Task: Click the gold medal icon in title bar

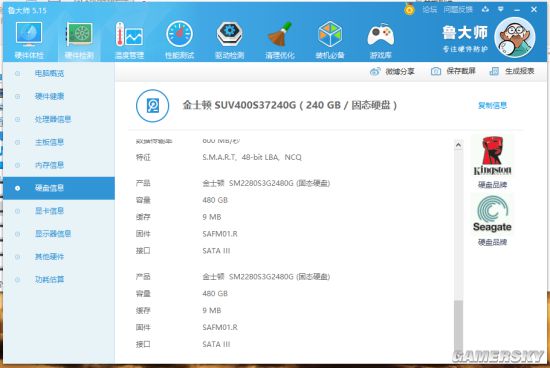Action: point(409,9)
